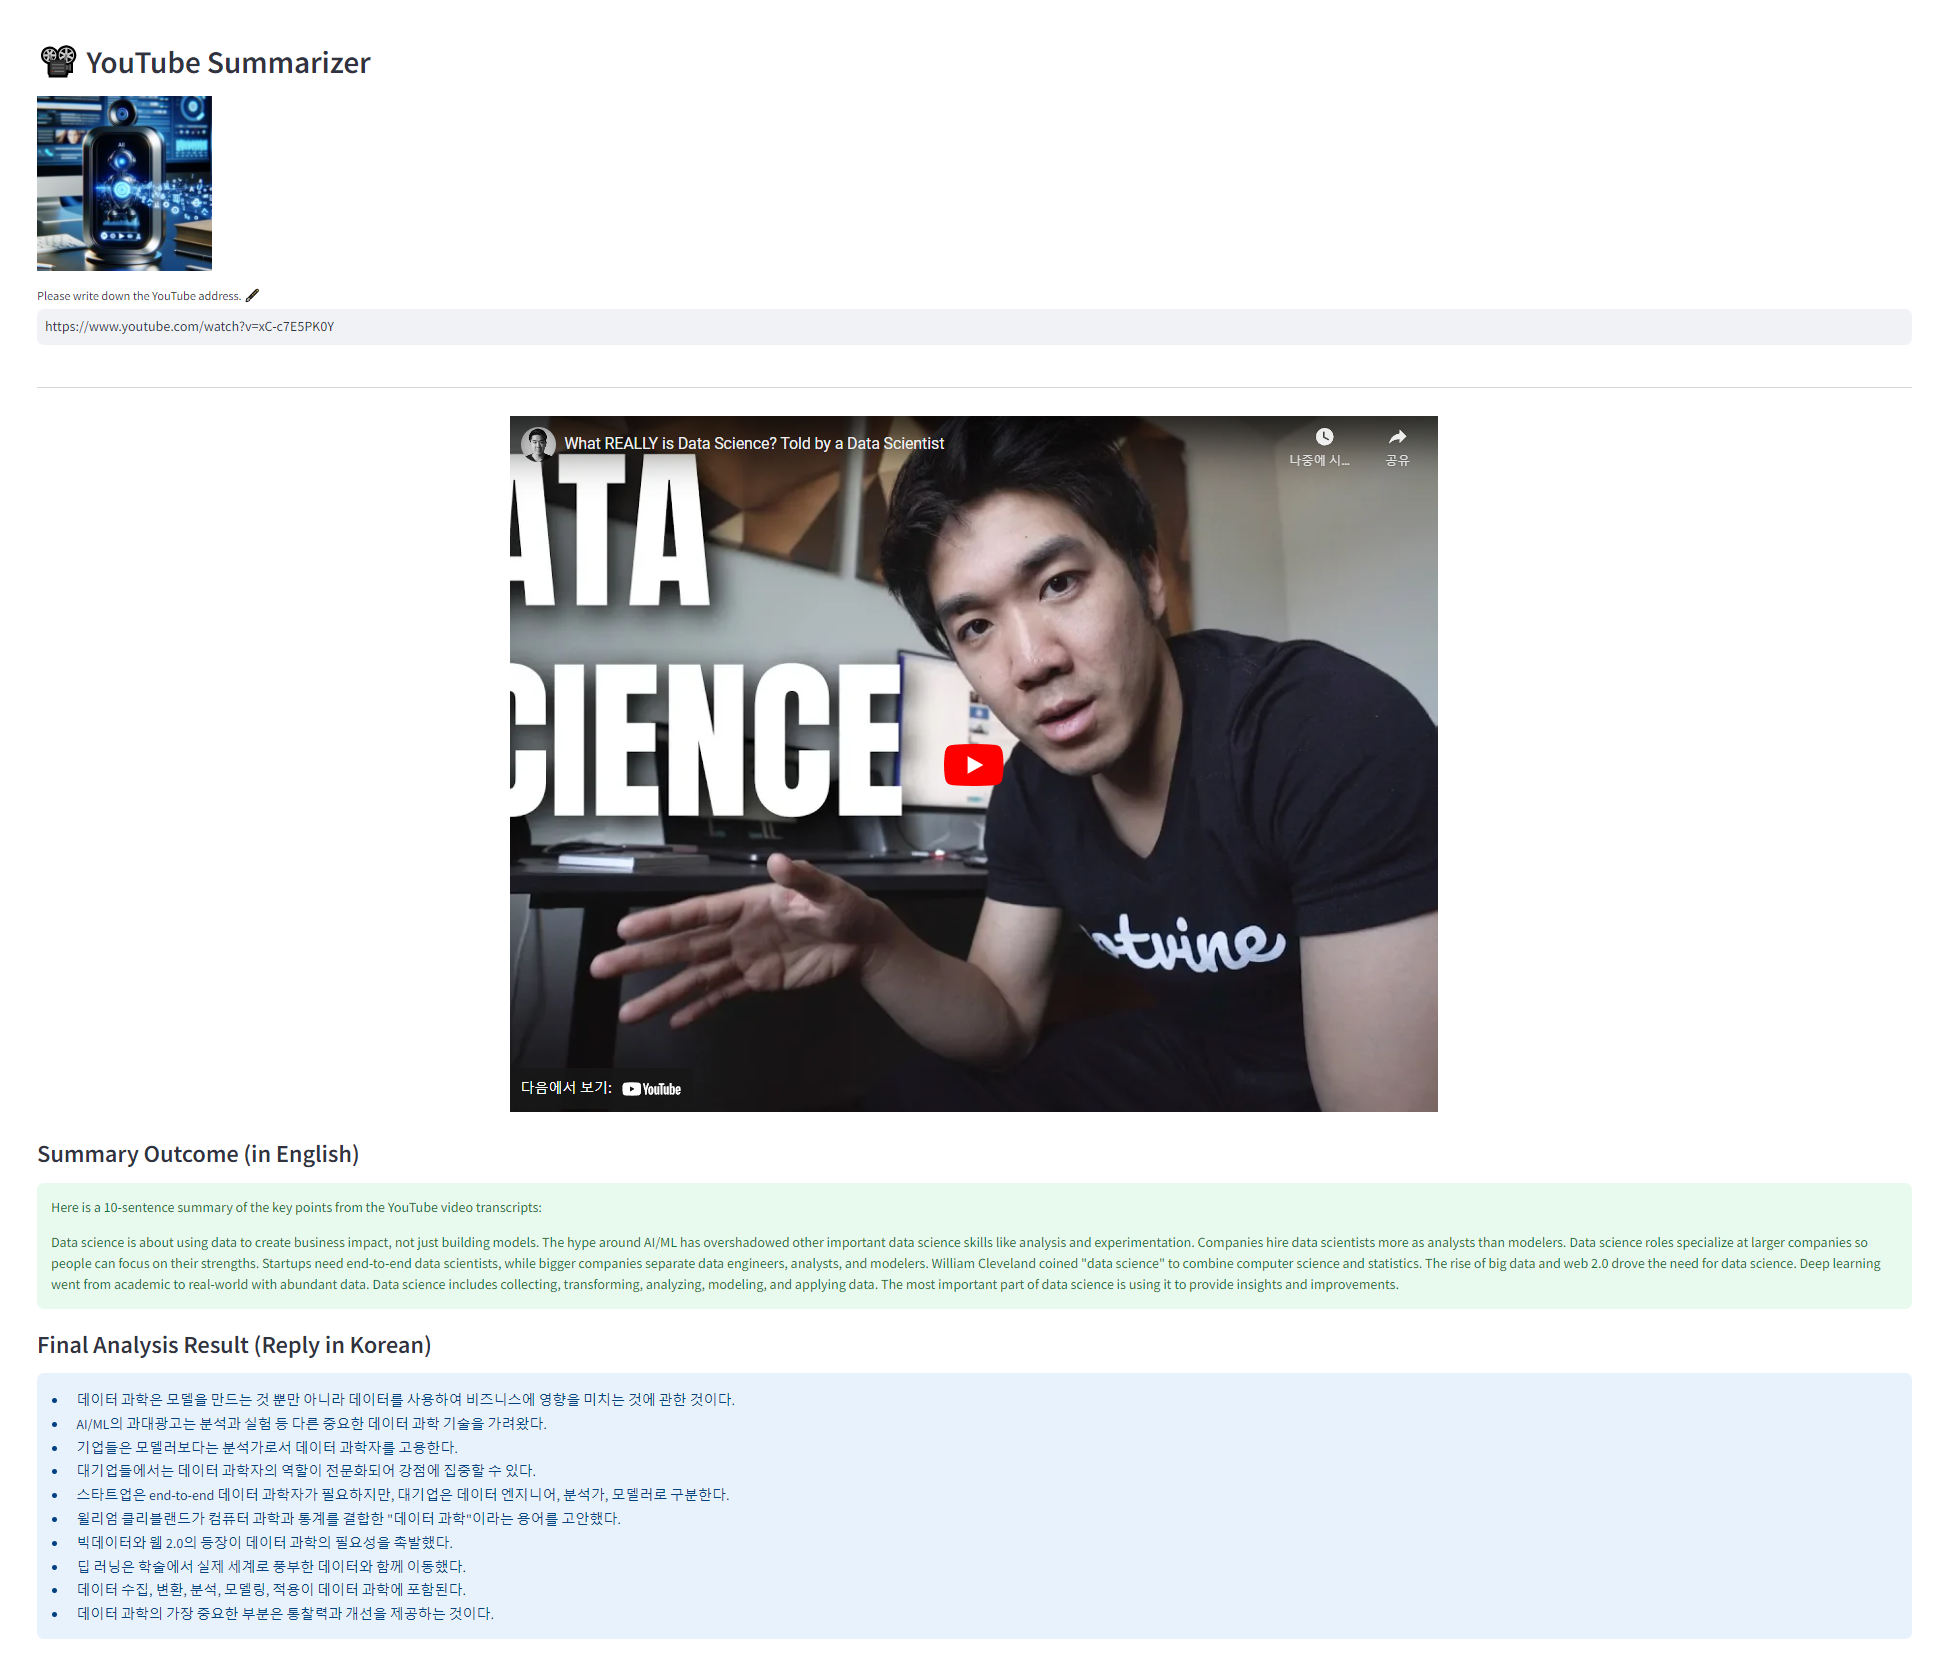Click the 'YouTube Summarizer' page title
Image resolution: width=1939 pixels, height=1673 pixels.
228,63
